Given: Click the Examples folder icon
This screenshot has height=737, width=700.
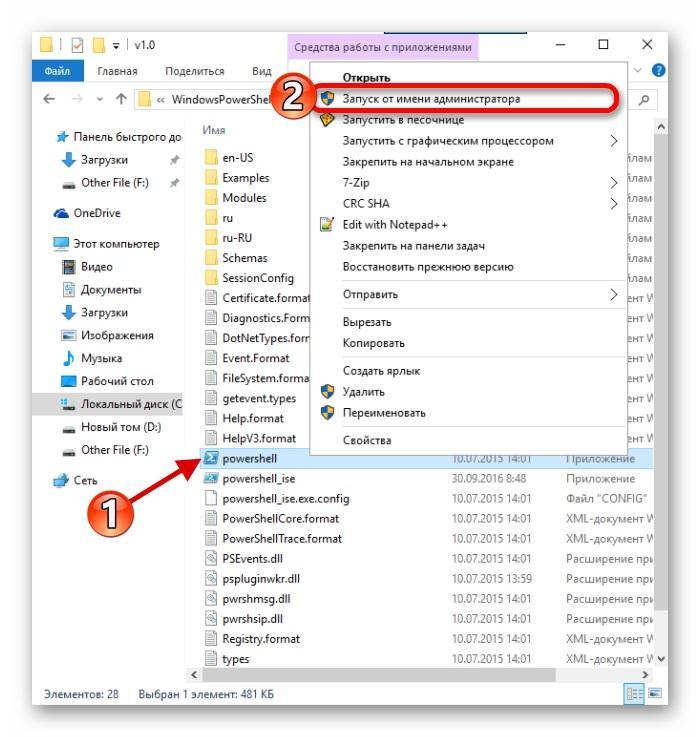Looking at the screenshot, I should click(x=212, y=177).
